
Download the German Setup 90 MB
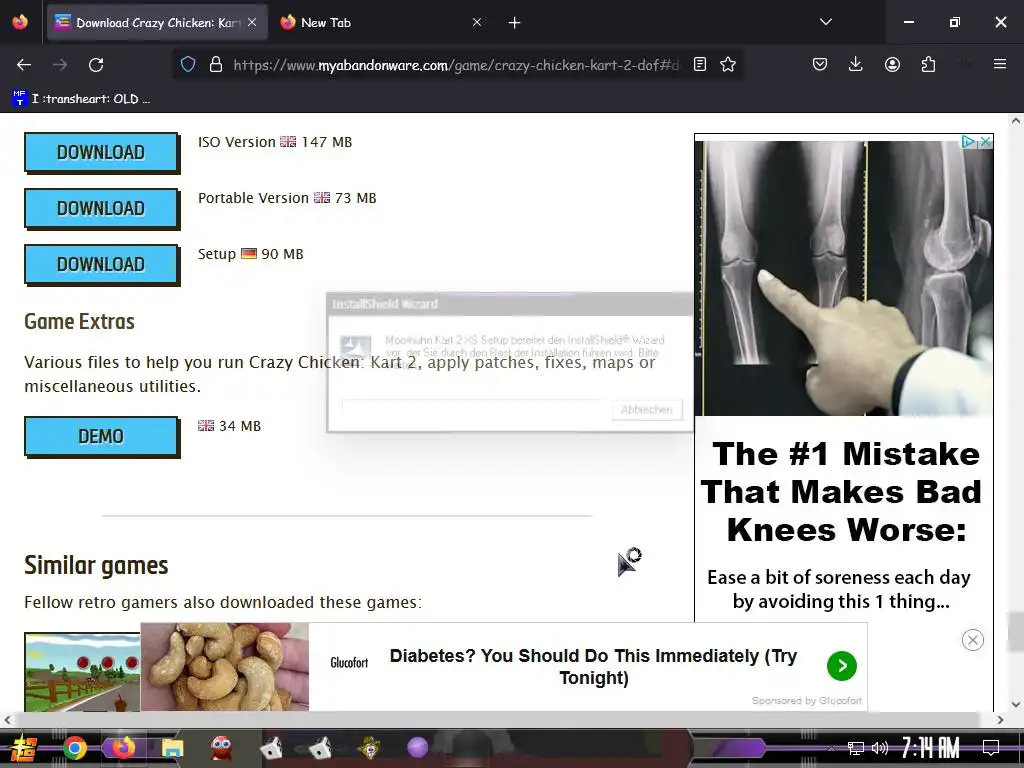tap(101, 264)
